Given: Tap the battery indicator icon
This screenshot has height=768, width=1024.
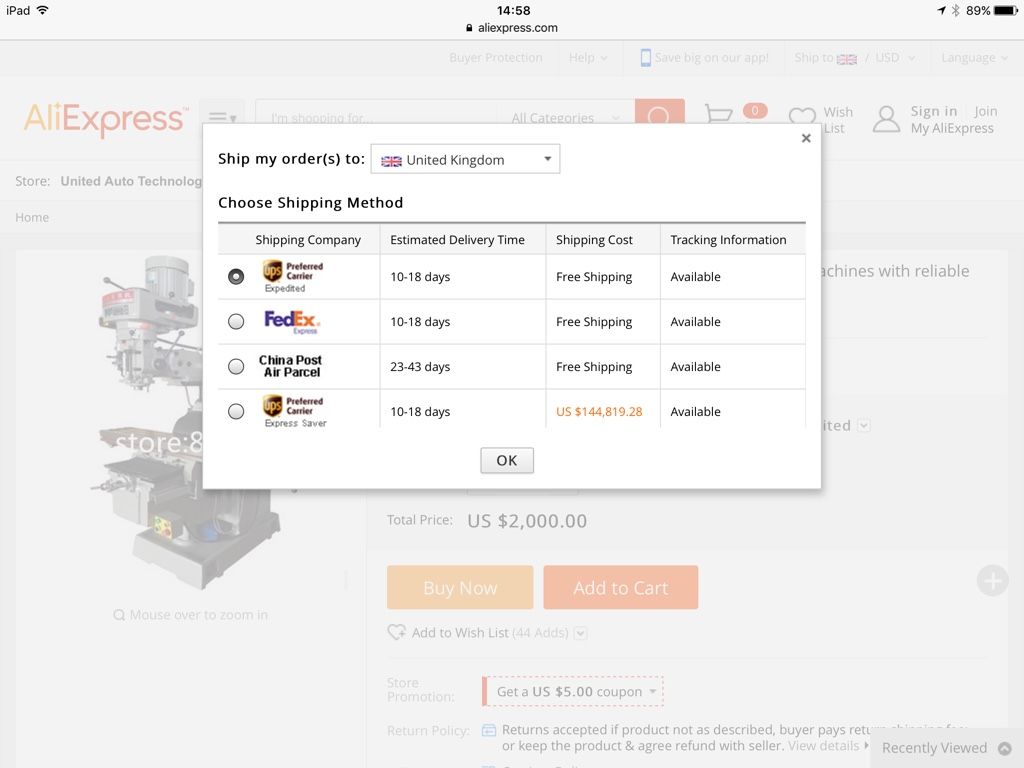Looking at the screenshot, I should click(1006, 10).
